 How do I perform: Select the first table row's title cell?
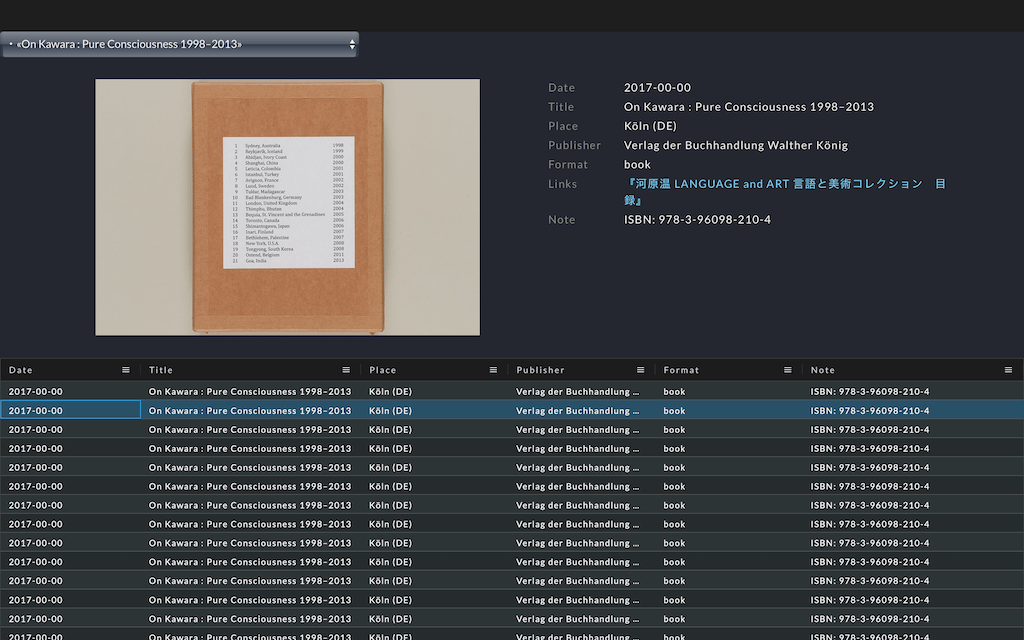pyautogui.click(x=250, y=391)
